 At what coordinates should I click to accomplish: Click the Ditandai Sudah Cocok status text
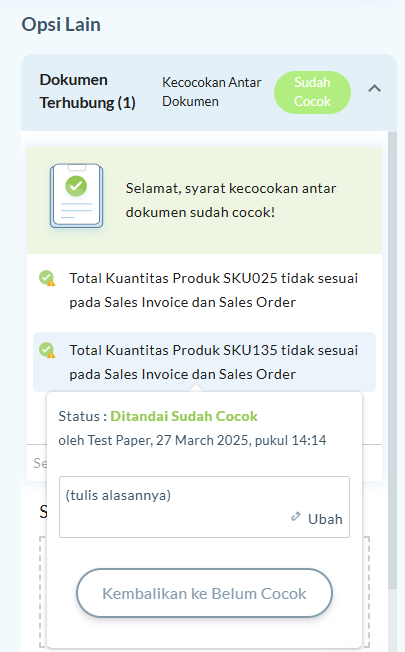(184, 416)
